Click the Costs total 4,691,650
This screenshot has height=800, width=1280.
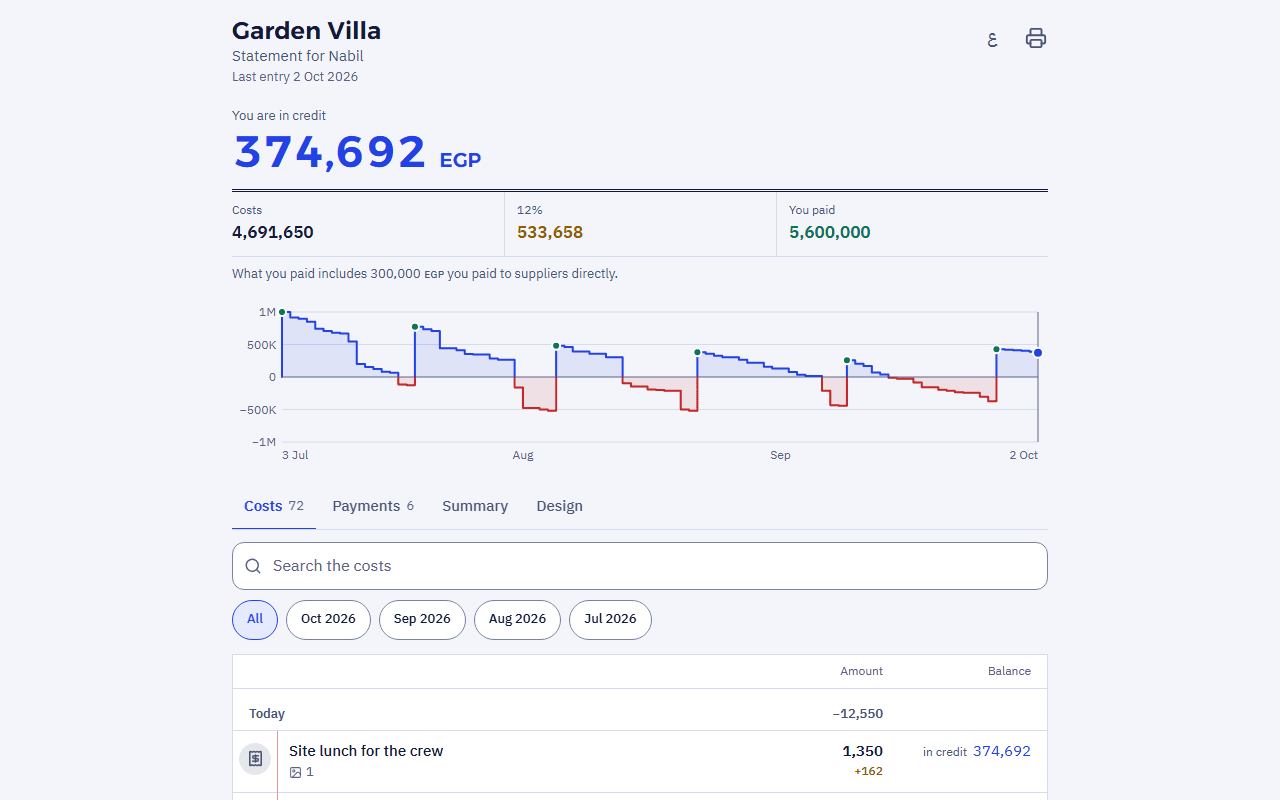[x=273, y=233]
